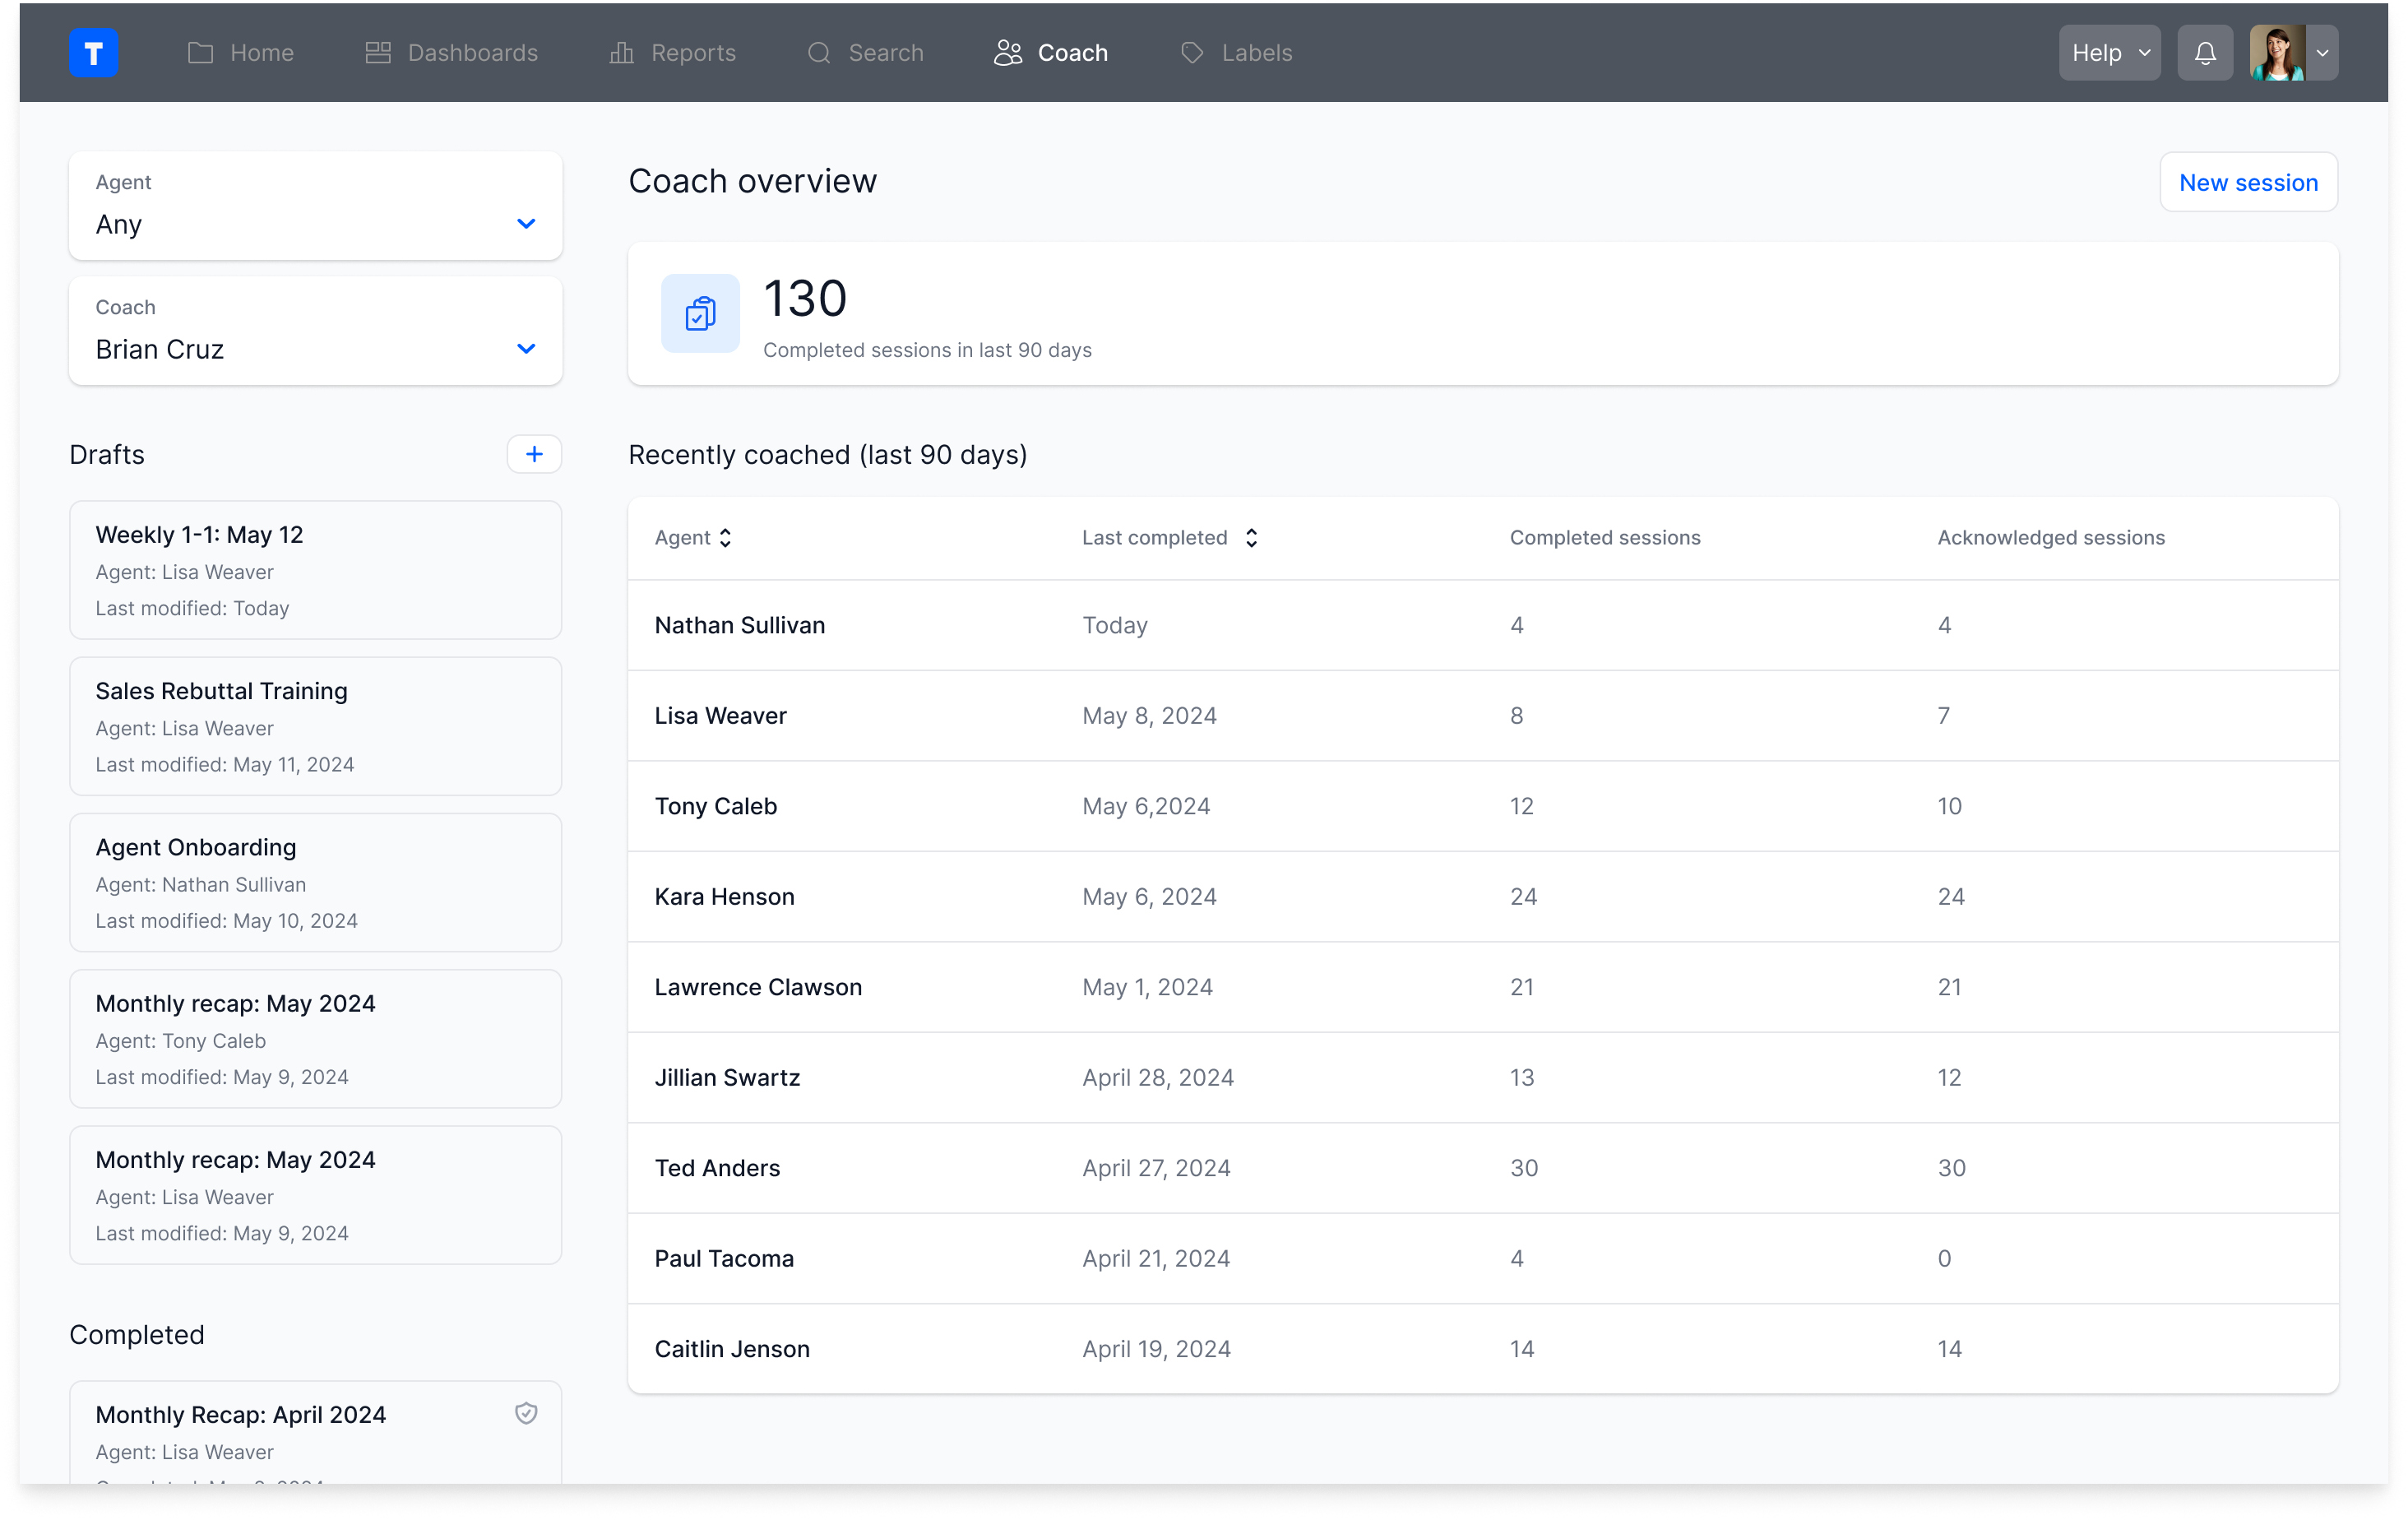Select Kara Henson row
The width and height of the screenshot is (2408, 1520).
pos(1483,897)
